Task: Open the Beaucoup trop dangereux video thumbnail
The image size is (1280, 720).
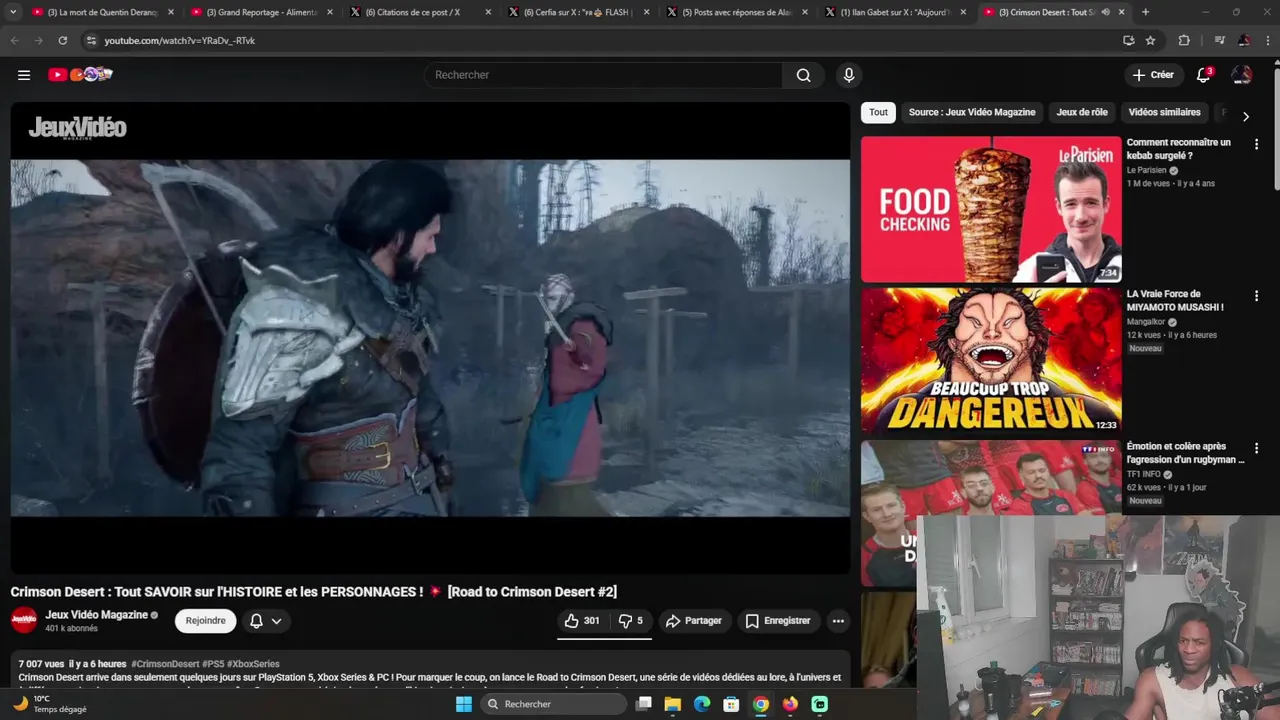Action: tap(991, 361)
